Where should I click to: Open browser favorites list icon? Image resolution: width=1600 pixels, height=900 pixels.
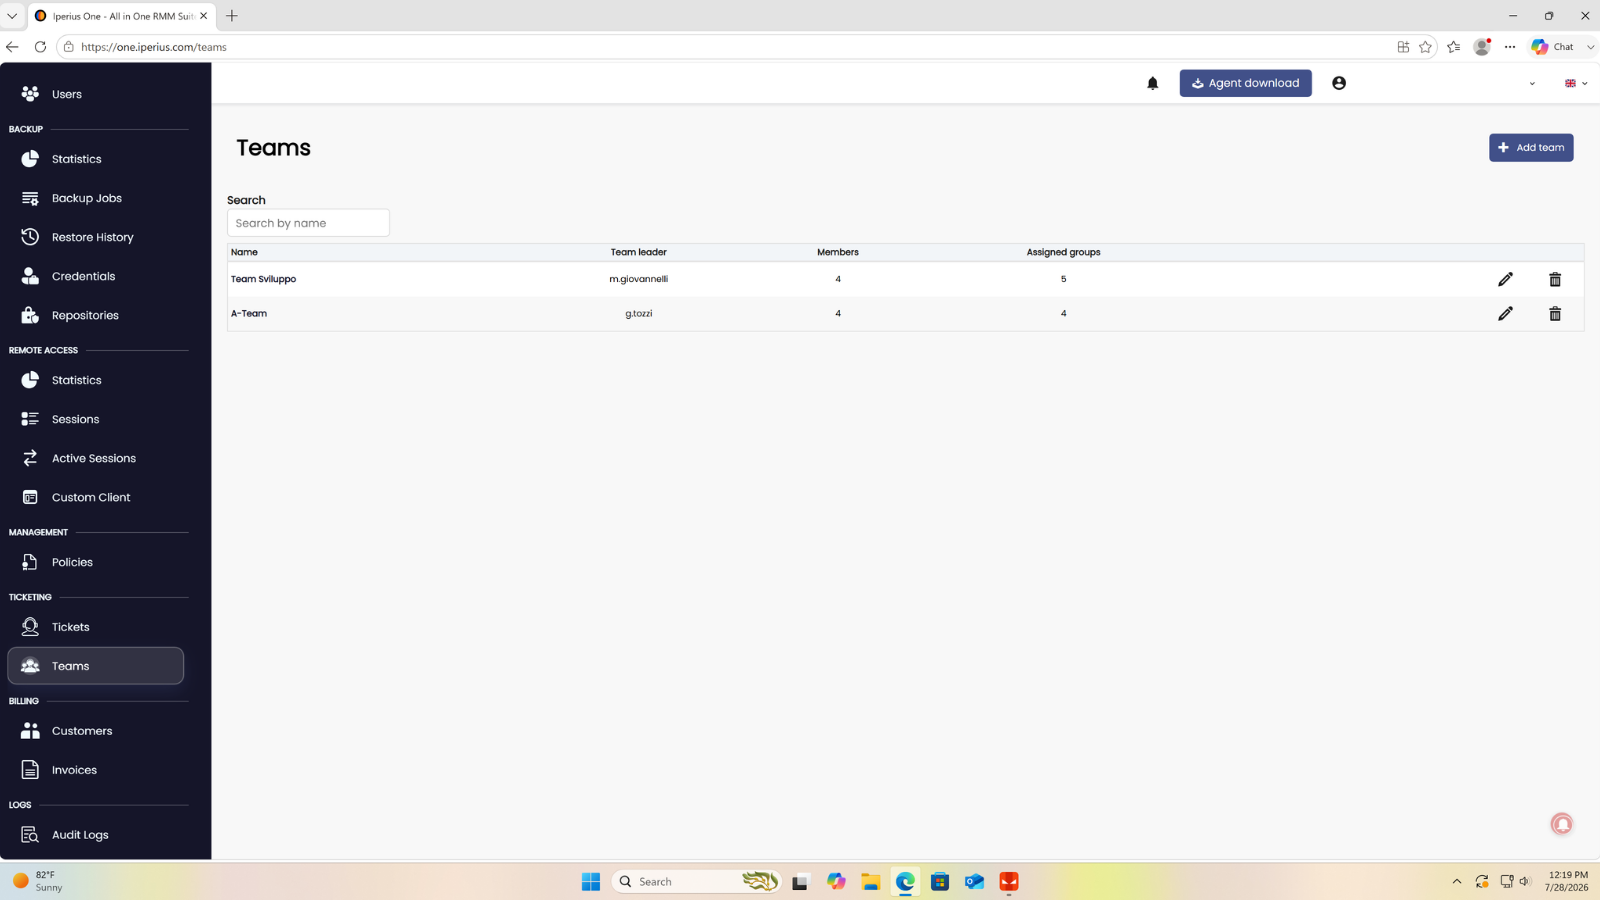[1454, 47]
